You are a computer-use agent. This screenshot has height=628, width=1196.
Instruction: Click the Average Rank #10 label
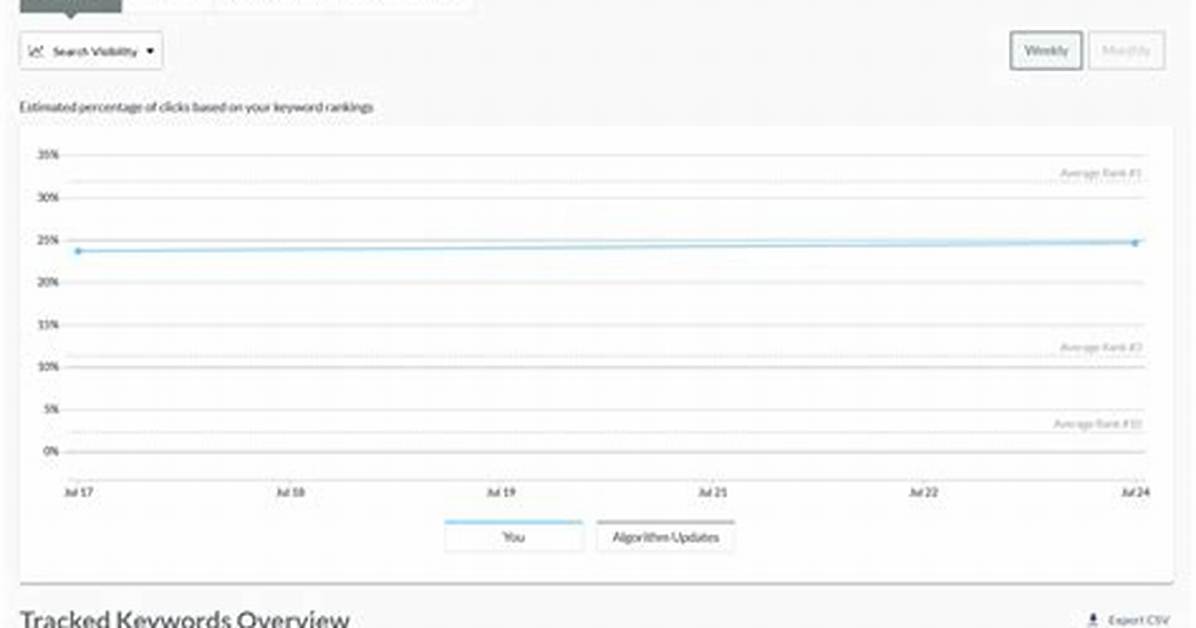(1098, 423)
